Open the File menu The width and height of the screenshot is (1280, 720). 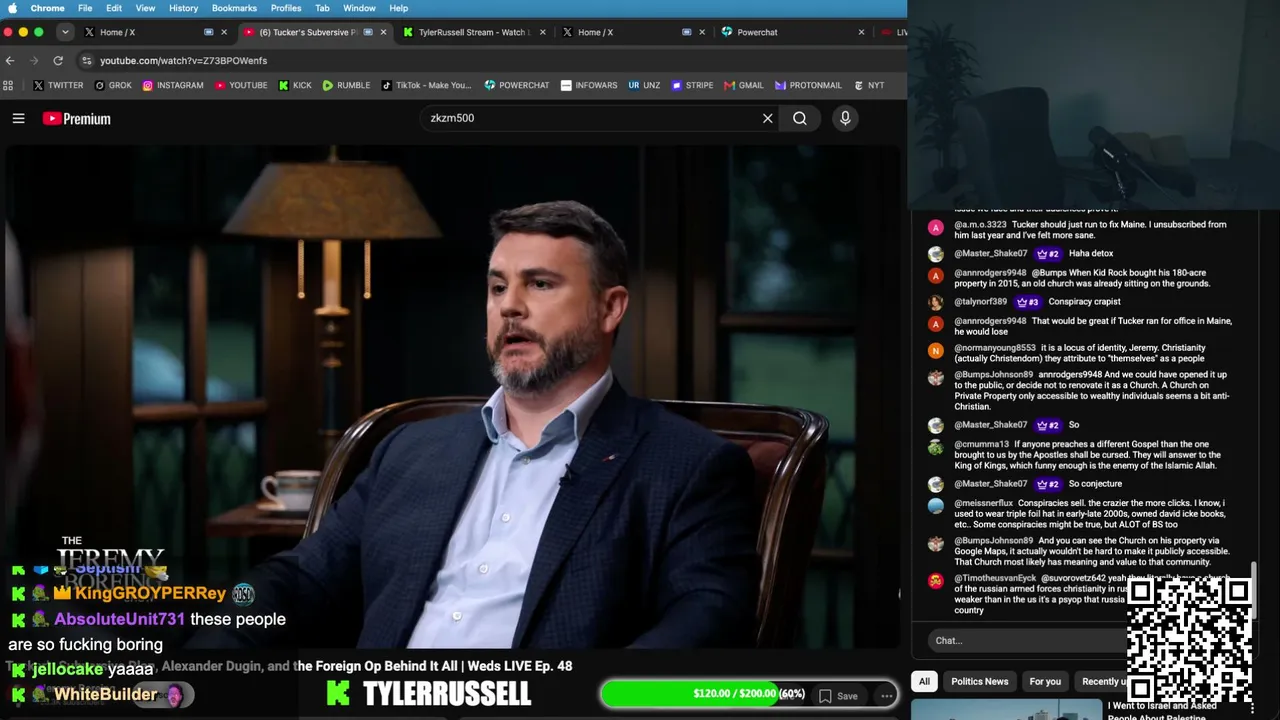coord(85,8)
